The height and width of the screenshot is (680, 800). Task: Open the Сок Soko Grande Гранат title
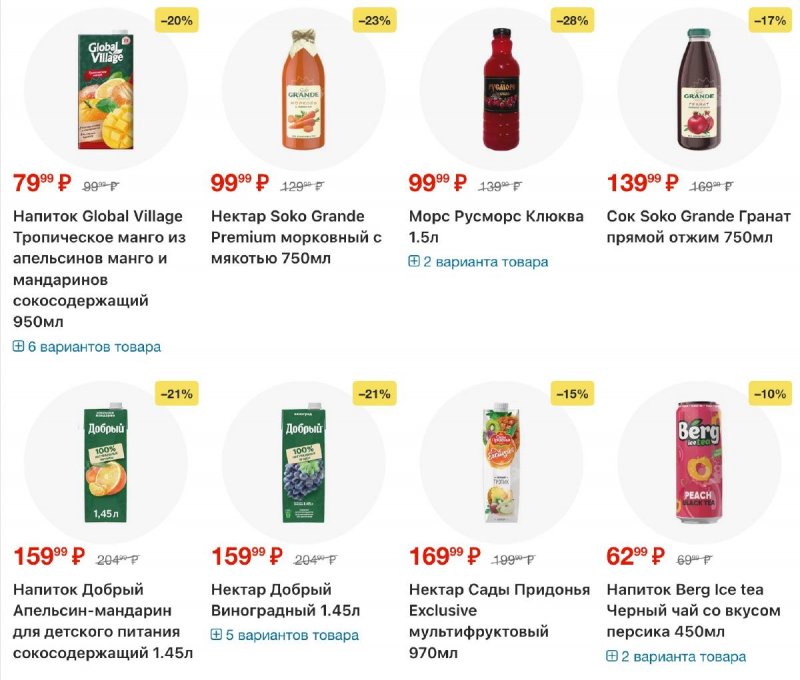coord(698,227)
